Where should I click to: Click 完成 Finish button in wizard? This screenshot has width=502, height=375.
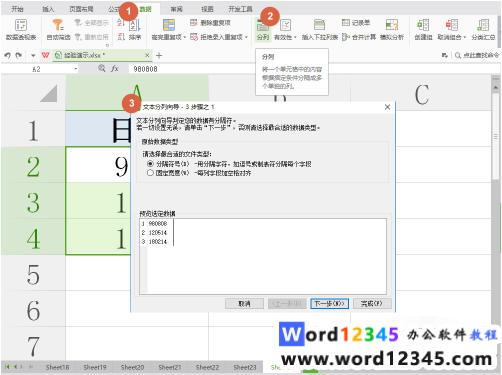372,304
